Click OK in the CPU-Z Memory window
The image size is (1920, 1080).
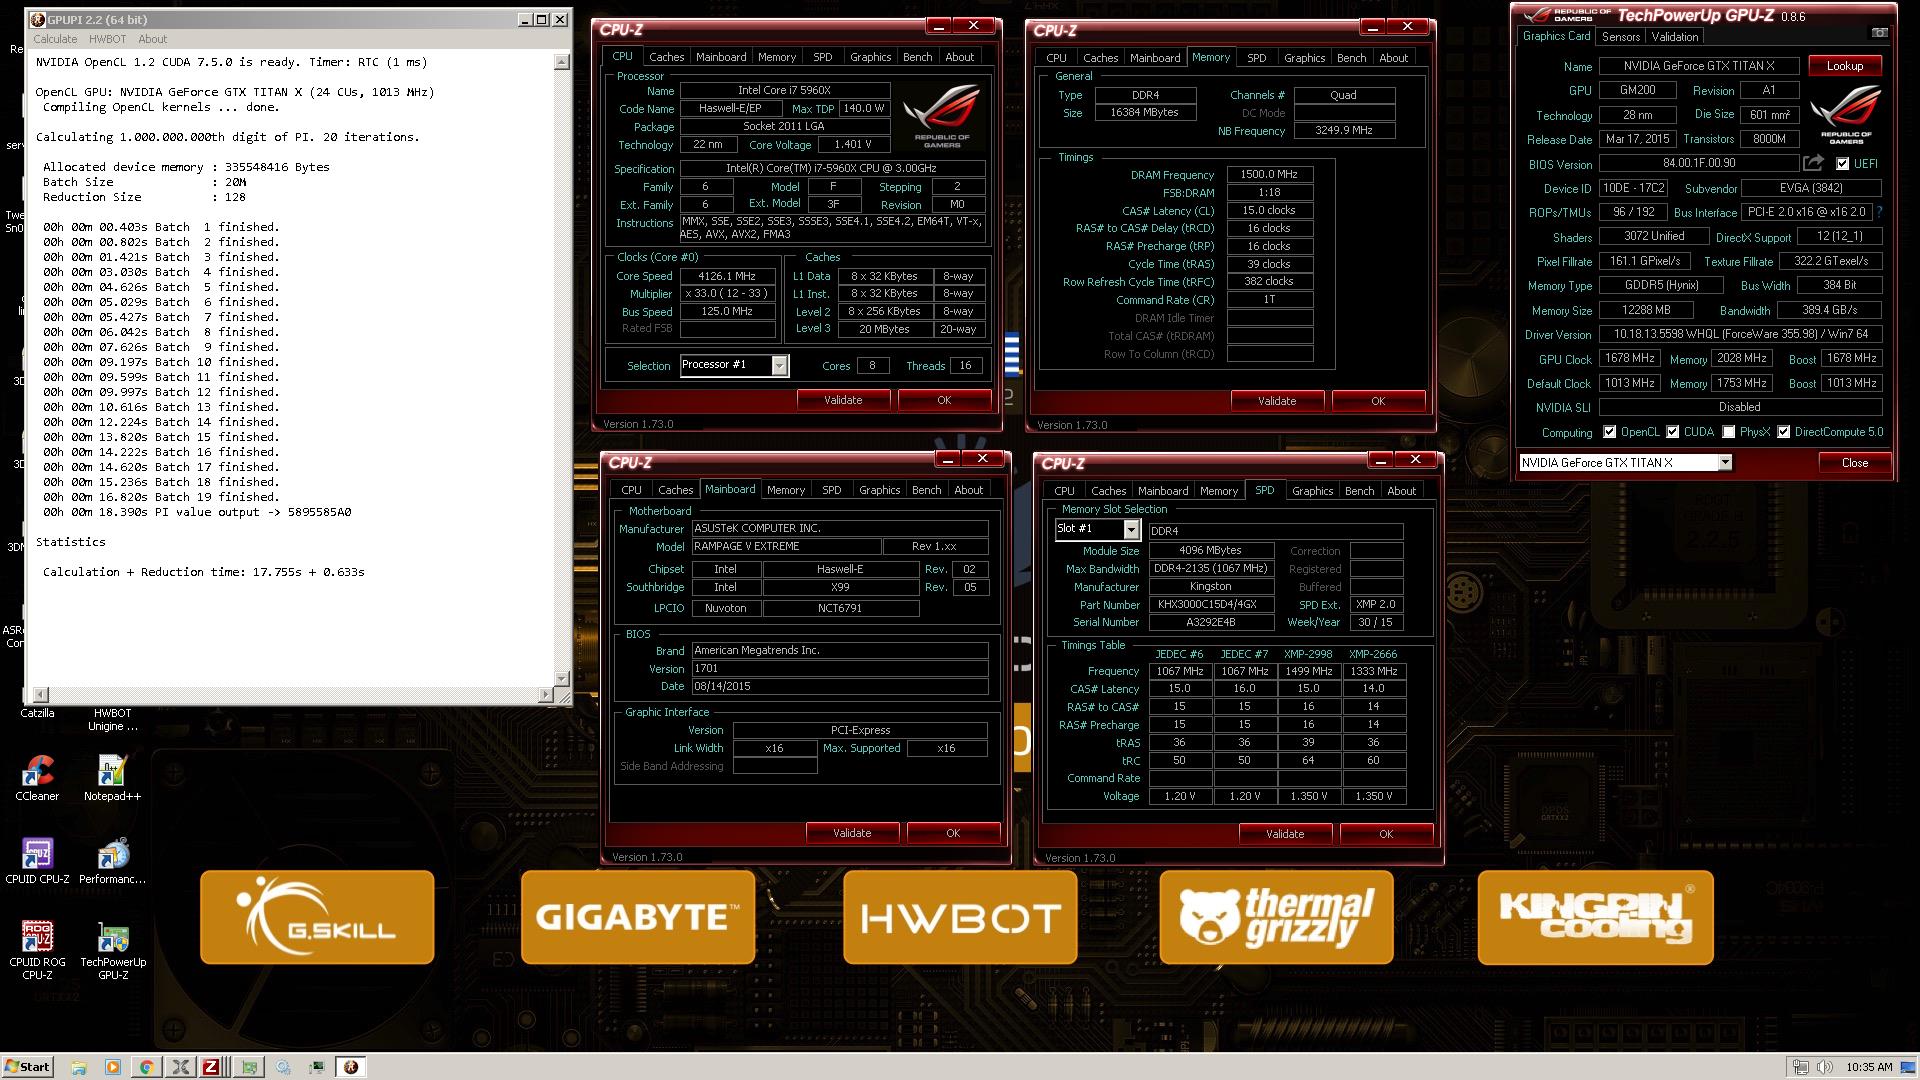pyautogui.click(x=1377, y=401)
